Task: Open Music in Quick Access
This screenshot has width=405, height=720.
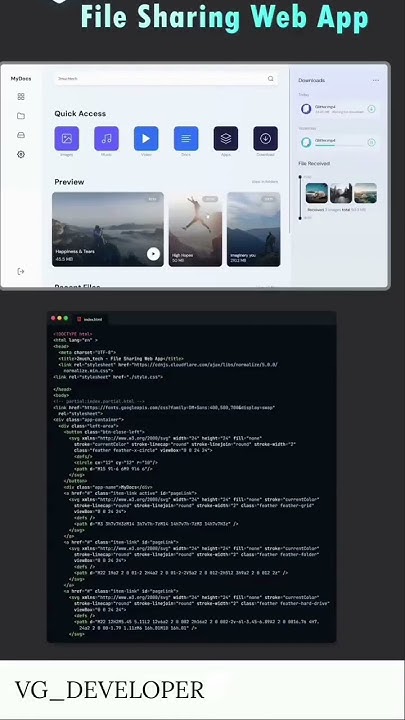Action: coord(107,138)
